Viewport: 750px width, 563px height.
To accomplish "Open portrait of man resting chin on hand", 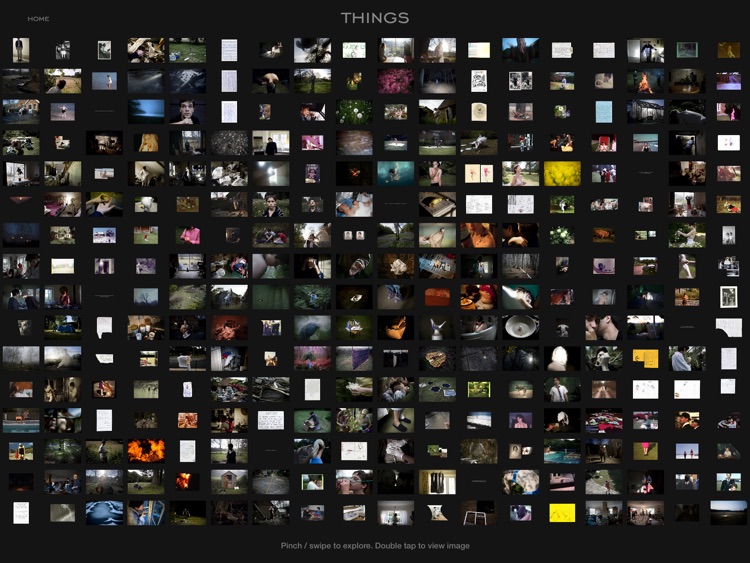I will coord(187,112).
